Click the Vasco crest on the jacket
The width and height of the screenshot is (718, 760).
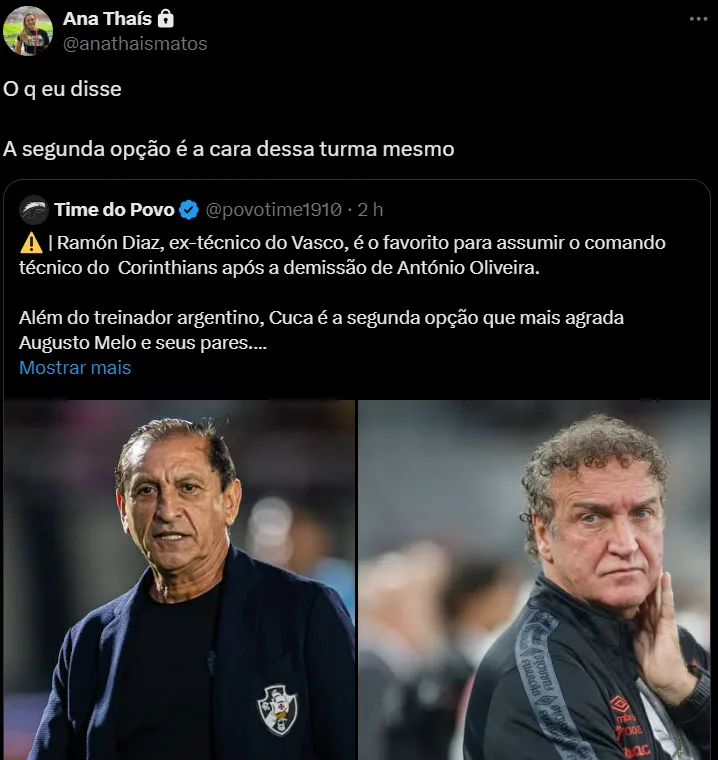click(277, 709)
